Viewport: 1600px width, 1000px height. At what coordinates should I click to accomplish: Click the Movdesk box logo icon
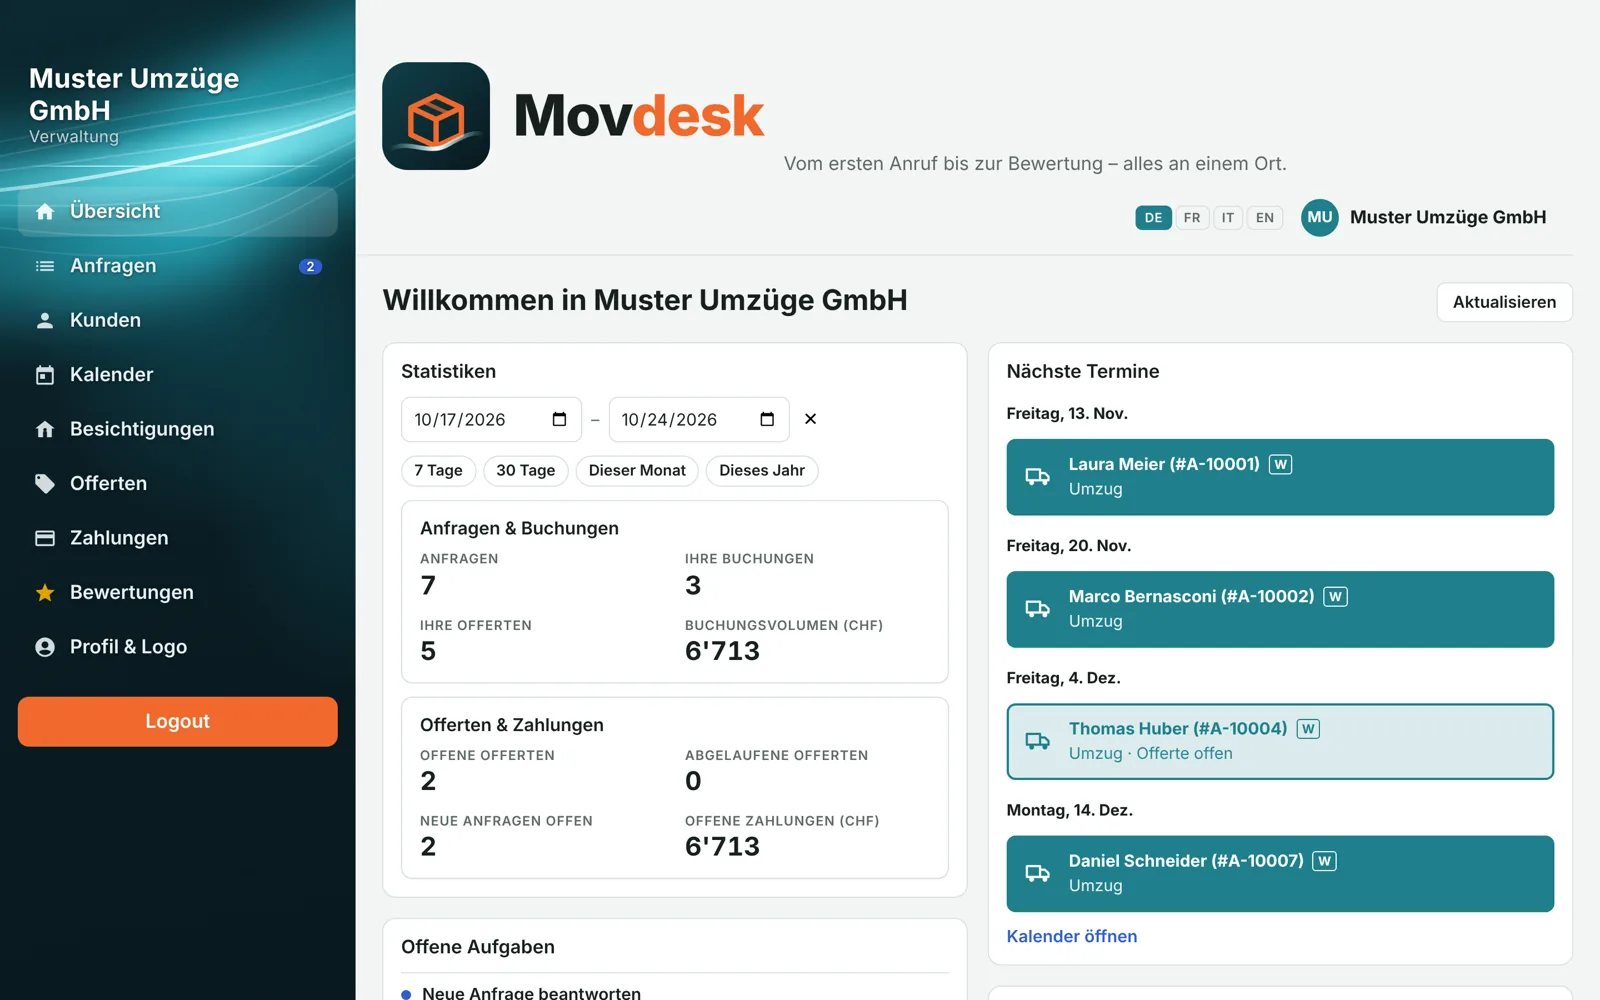(436, 116)
